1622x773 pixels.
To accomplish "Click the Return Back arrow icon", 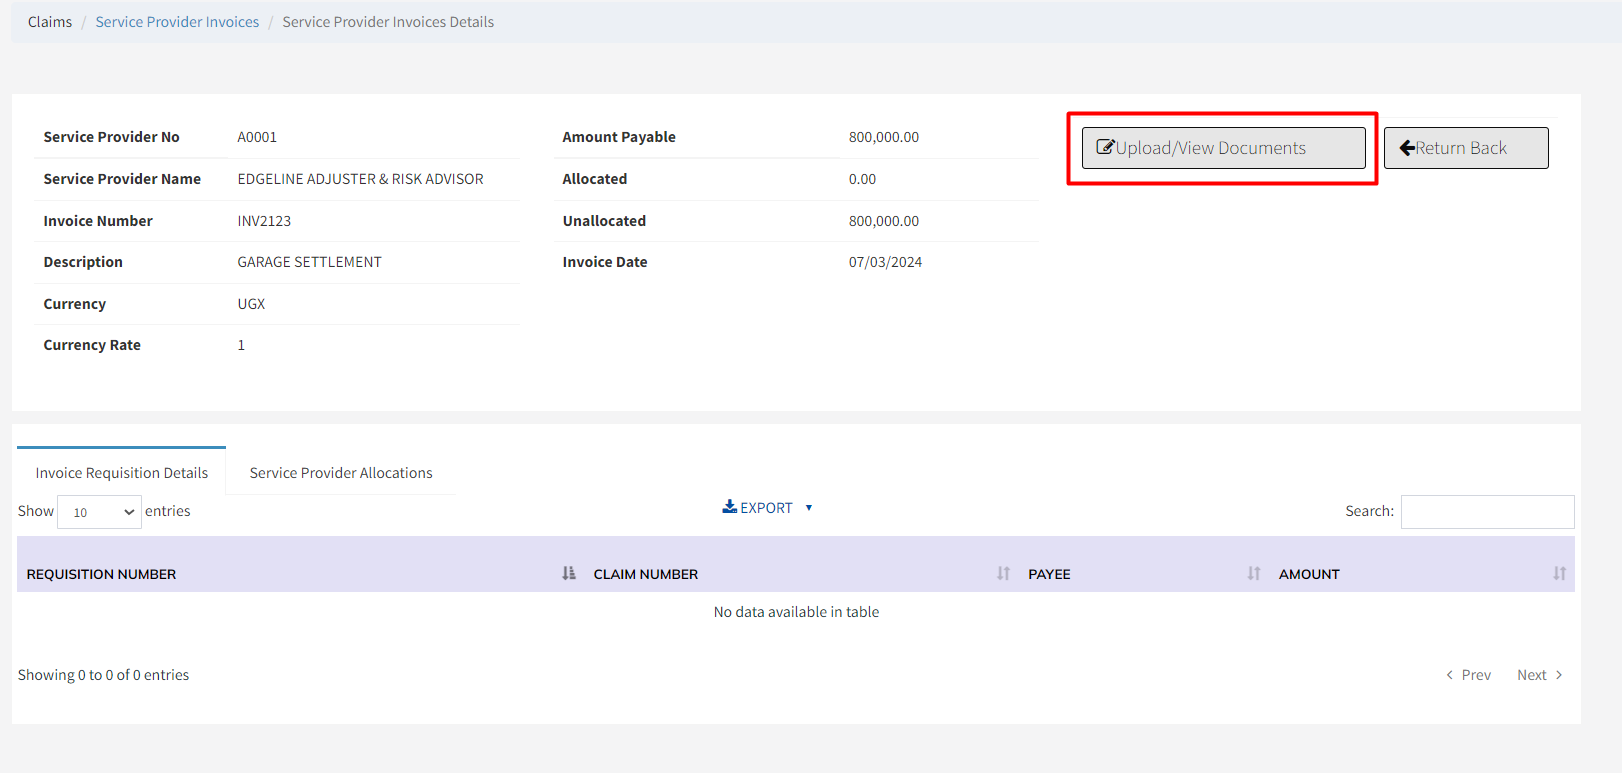I will [1407, 148].
